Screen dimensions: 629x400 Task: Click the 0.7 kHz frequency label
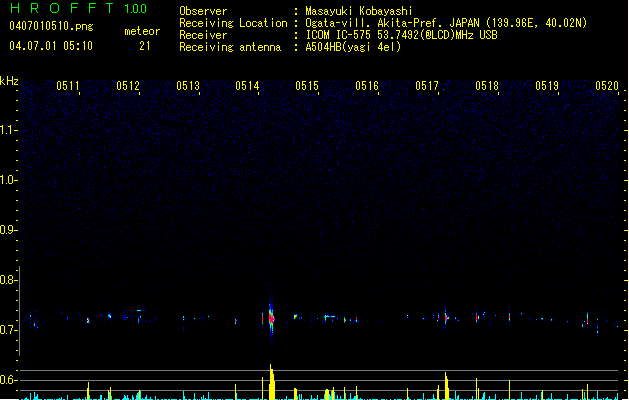(x=8, y=330)
